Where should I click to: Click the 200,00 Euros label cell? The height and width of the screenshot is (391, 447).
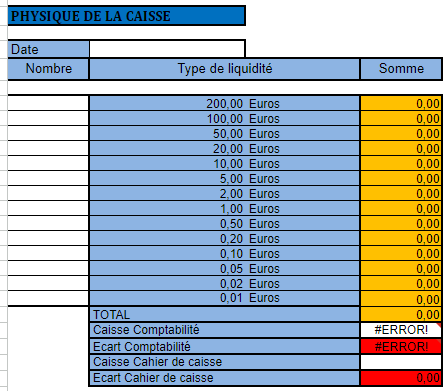pyautogui.click(x=225, y=103)
